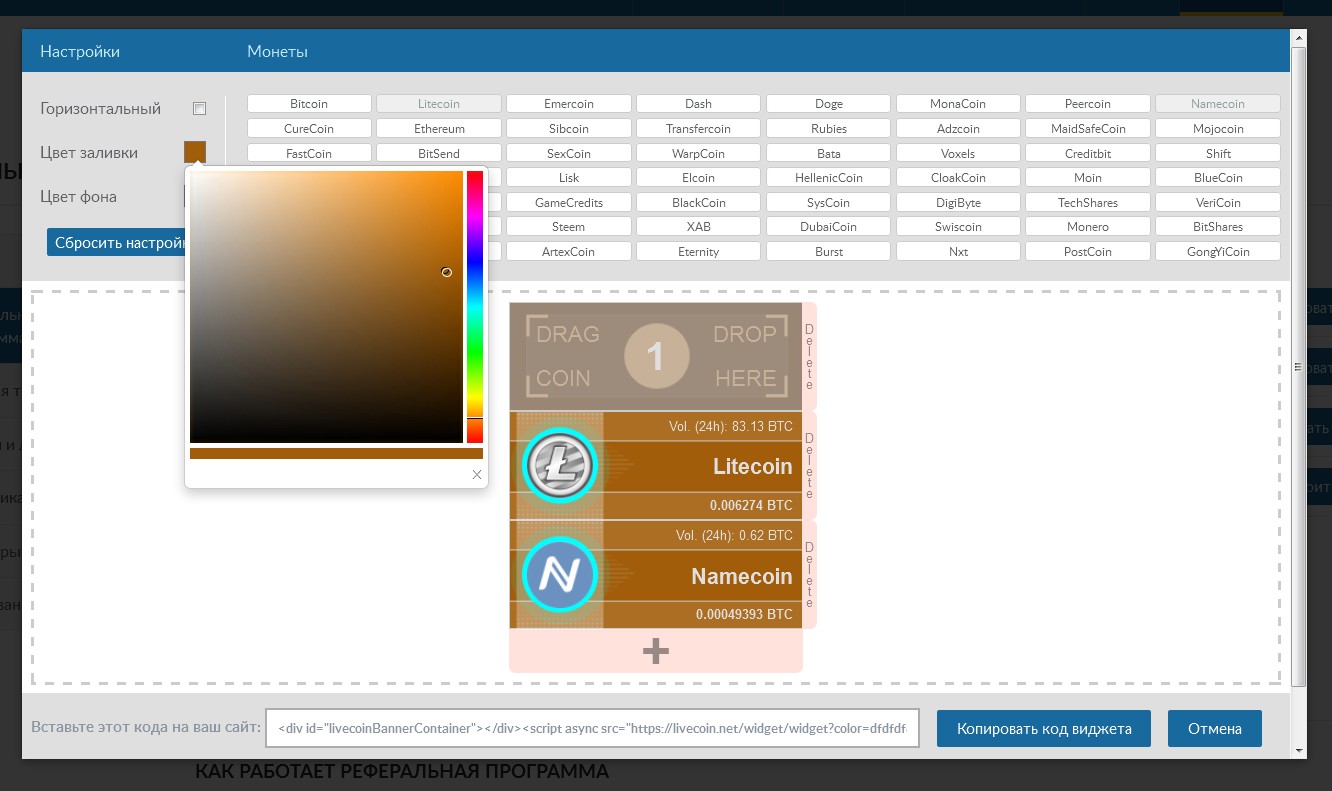Select the Ethereum coin button
This screenshot has width=1332, height=791.
tap(439, 128)
